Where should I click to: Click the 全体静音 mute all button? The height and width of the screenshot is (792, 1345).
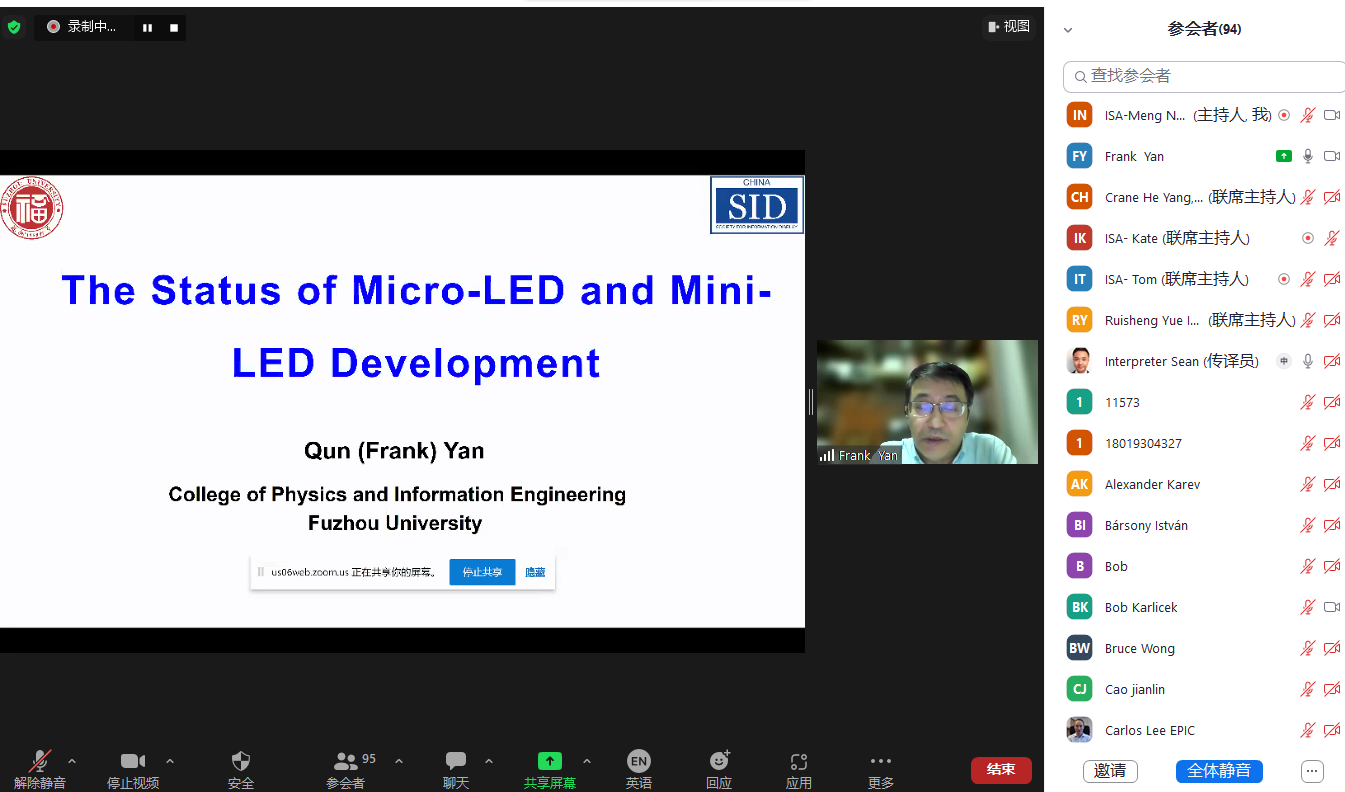[1219, 771]
